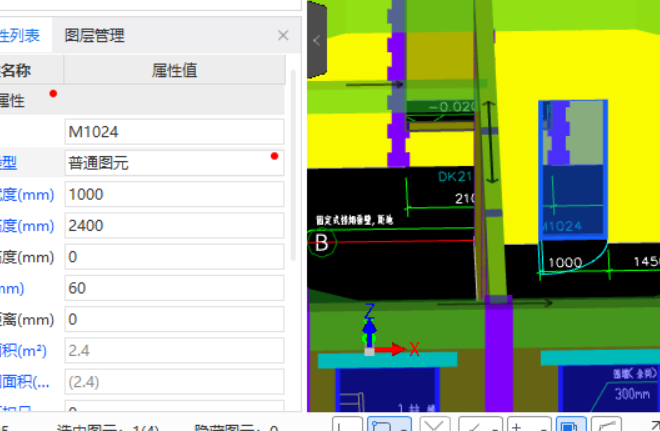This screenshot has height=431, width=660.
Task: Click the blue 面积(... label
Action: click(25, 382)
